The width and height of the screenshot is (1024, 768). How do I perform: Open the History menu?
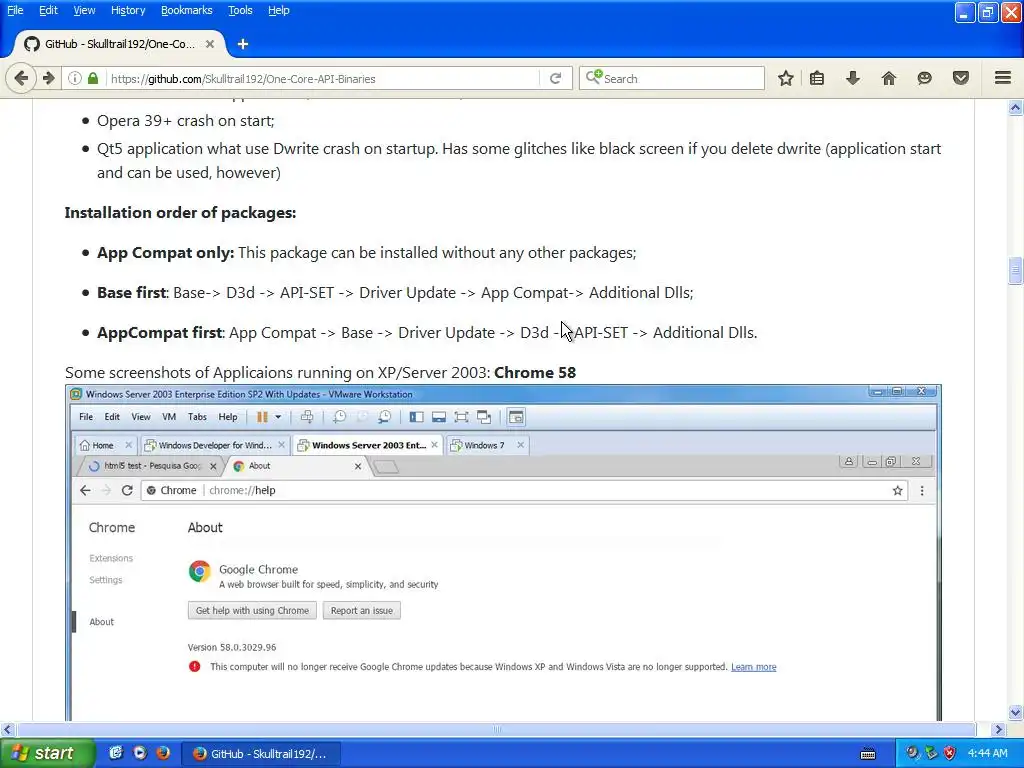click(127, 10)
